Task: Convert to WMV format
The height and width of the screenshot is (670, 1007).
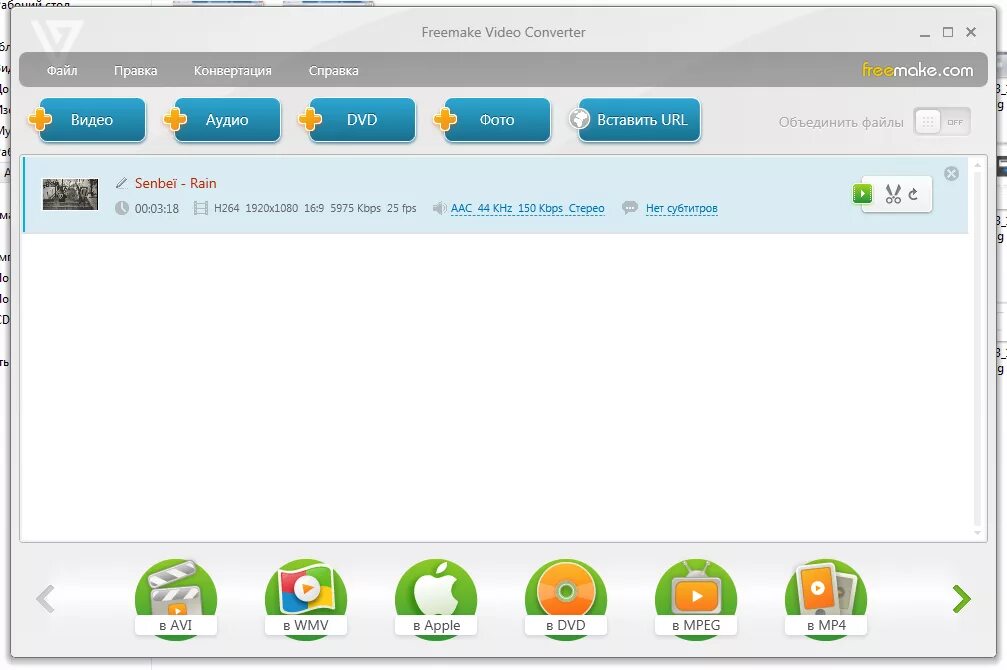Action: [x=306, y=599]
